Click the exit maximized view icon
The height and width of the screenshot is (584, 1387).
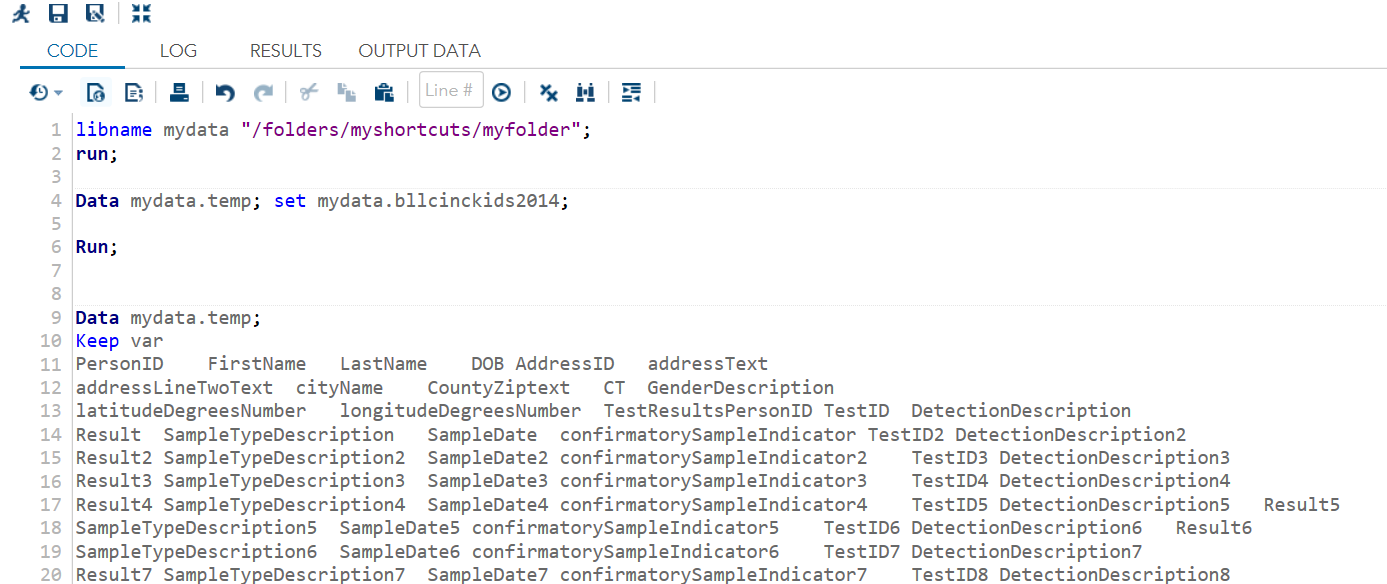coord(141,13)
